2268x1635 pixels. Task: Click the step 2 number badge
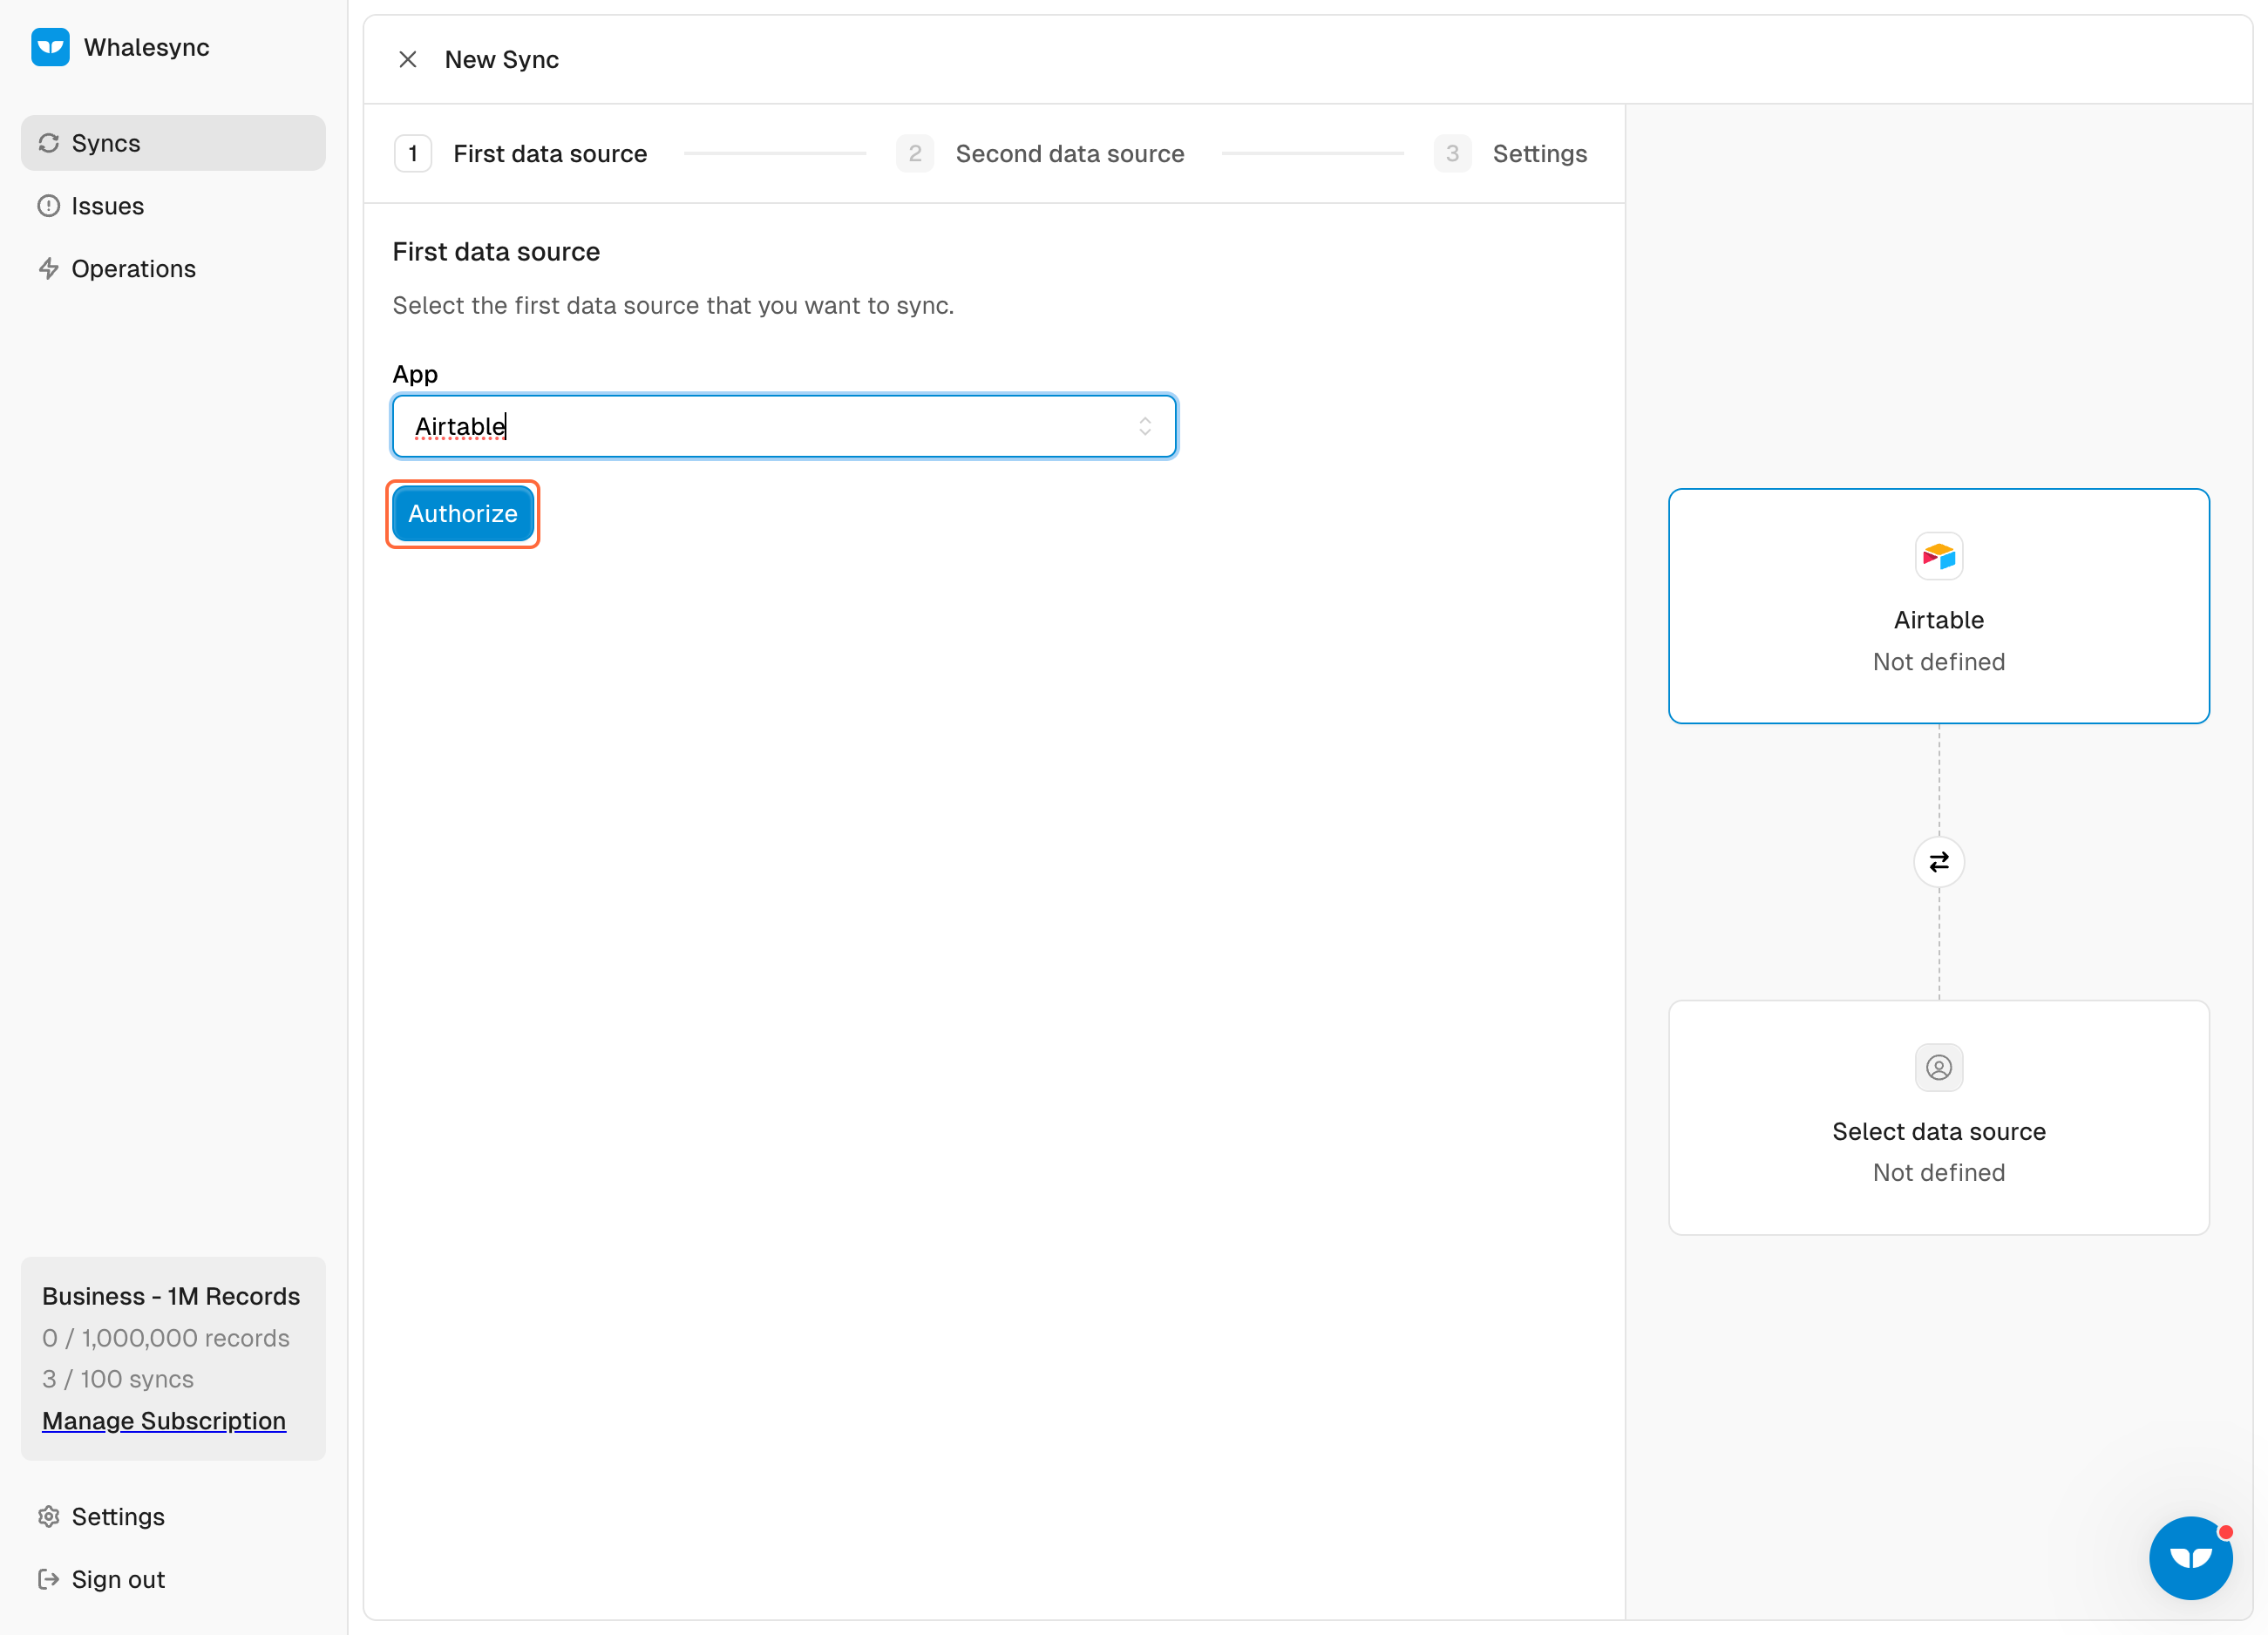pos(915,154)
